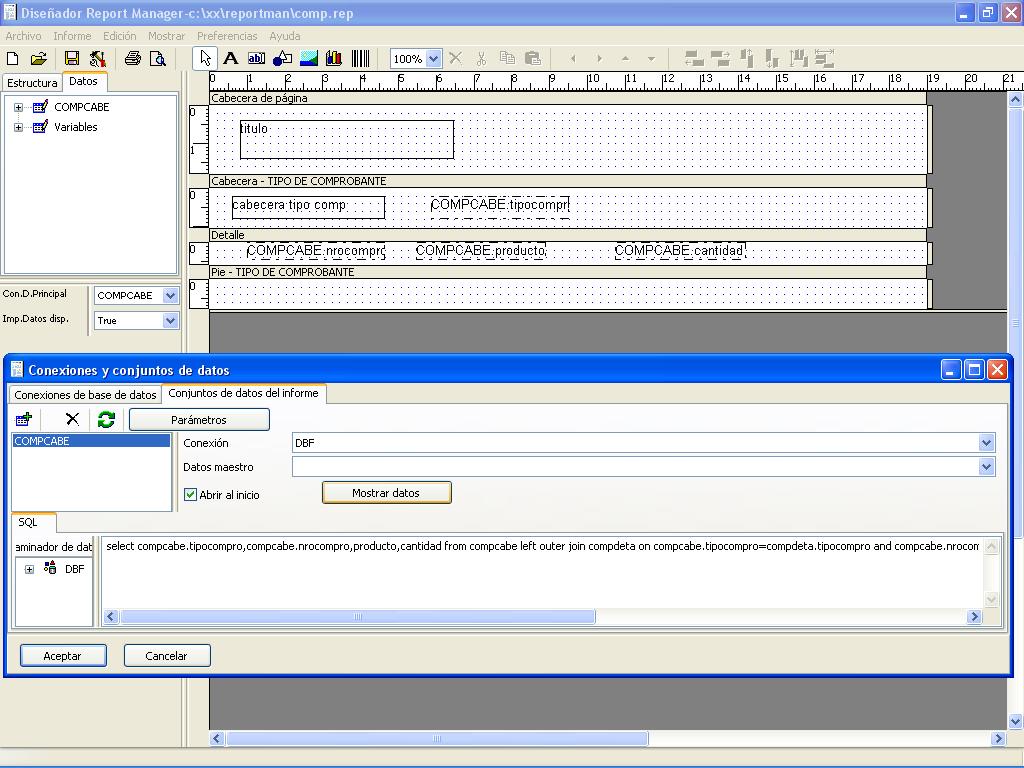The image size is (1024, 768).
Task: Expand the DBF tree node
Action: coord(29,569)
